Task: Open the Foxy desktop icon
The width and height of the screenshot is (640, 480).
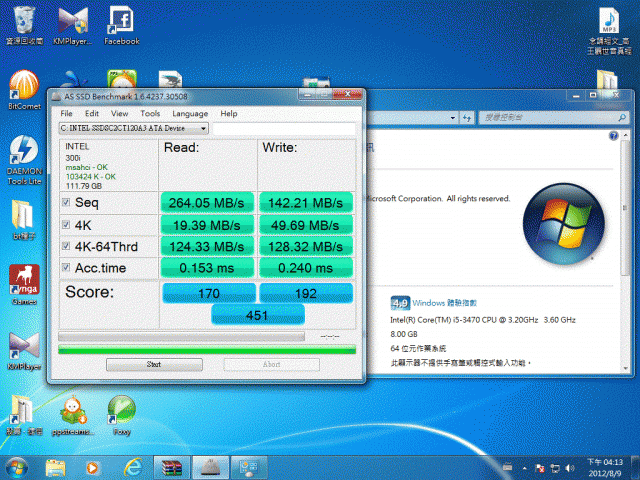Action: coord(122,415)
